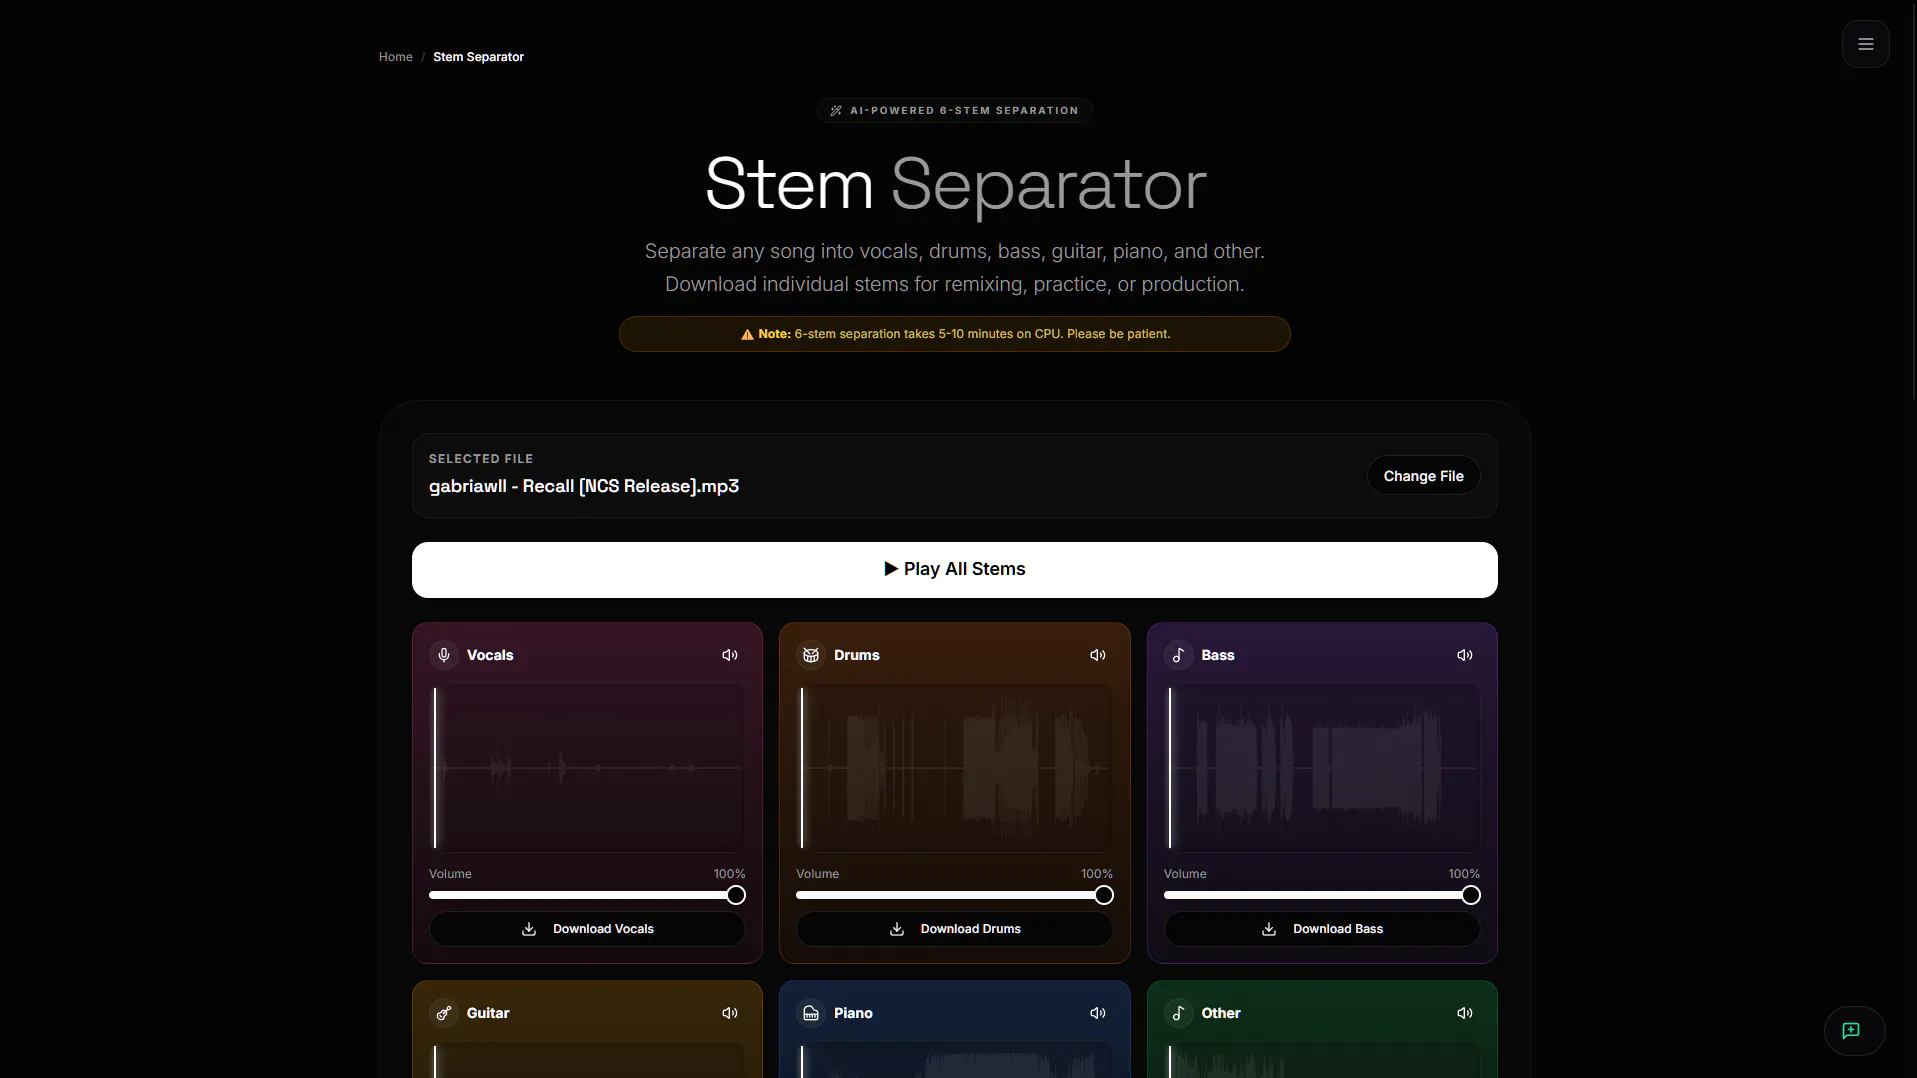Viewport: 1917px width, 1078px height.
Task: Click the AI-Powered 6-Stem Separation badge
Action: [954, 111]
